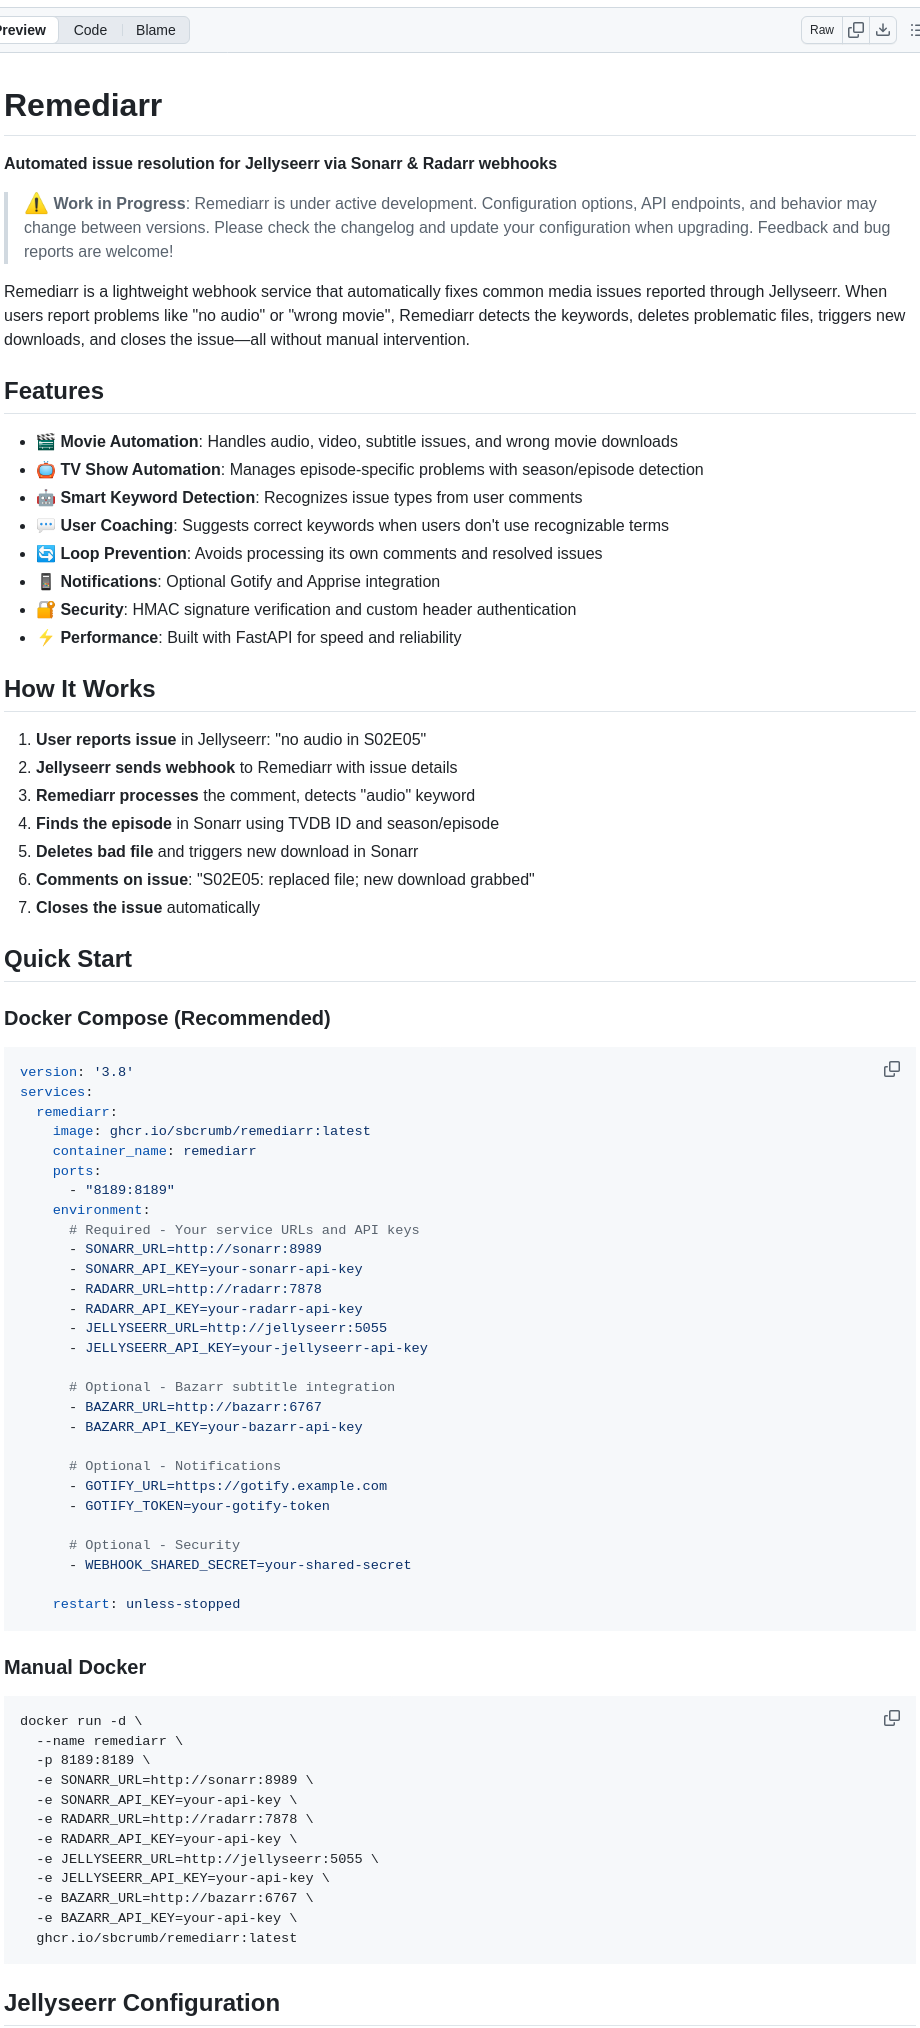
Task: Select the SONARR_URL environment line
Action: coord(203,1248)
